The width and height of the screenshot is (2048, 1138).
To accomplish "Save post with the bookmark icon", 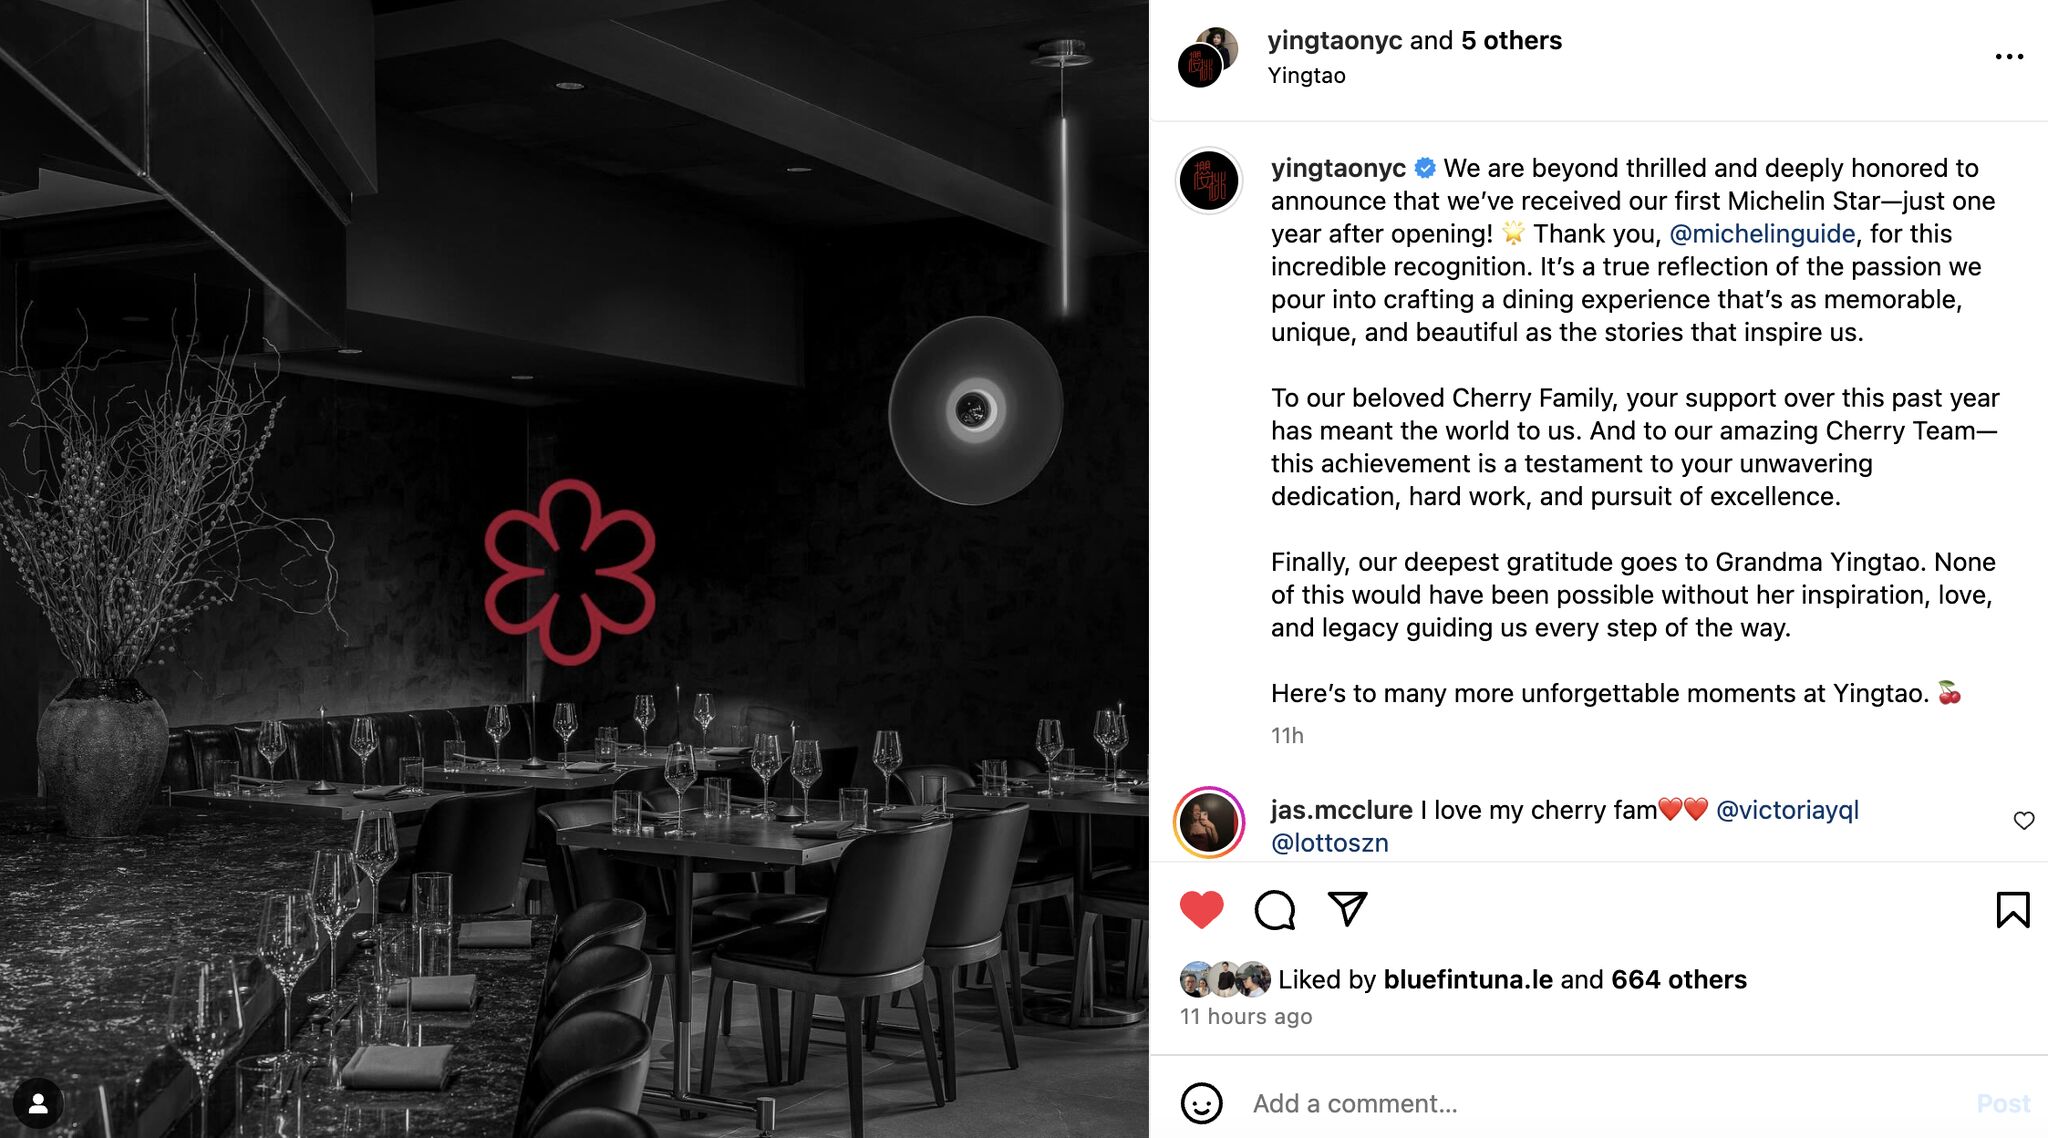I will (2012, 910).
